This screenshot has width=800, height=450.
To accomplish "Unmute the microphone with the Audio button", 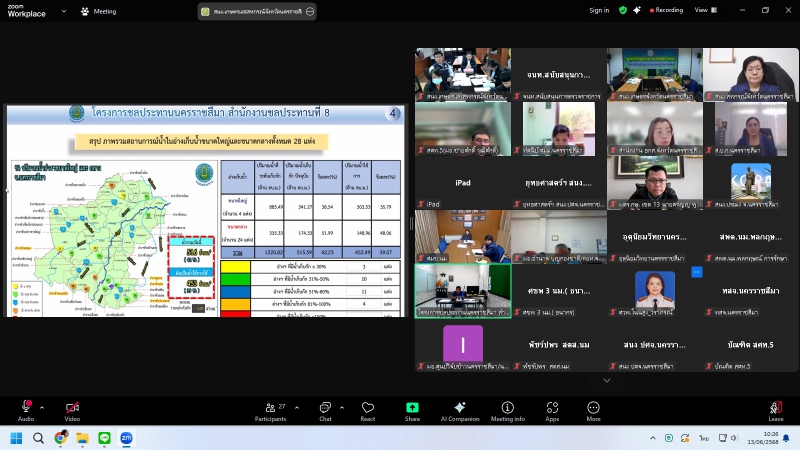I will click(x=25, y=408).
